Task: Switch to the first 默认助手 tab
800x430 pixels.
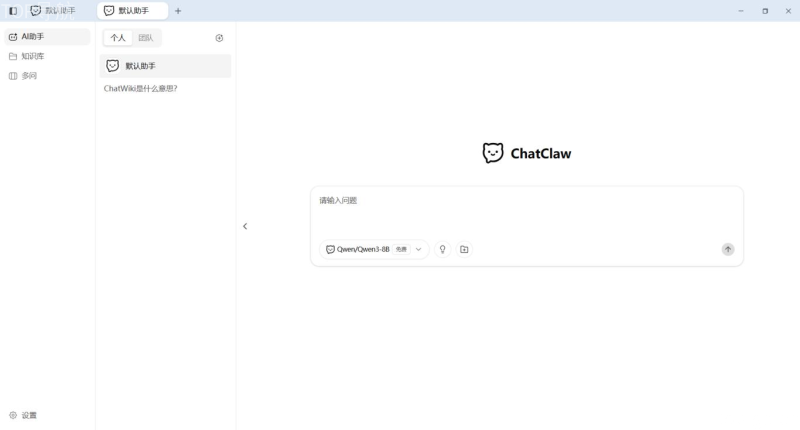Action: pos(53,11)
